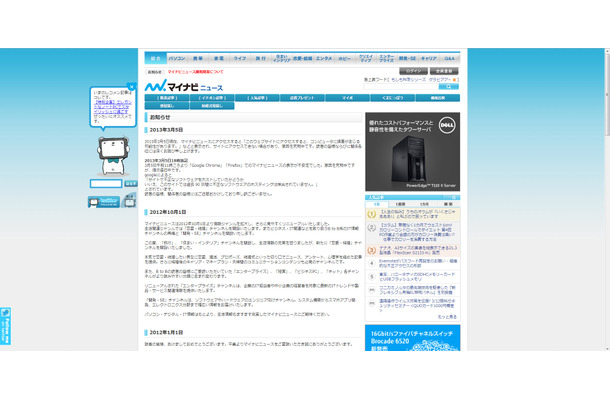
Task: Click the search magnifier button
Action: pyautogui.click(x=449, y=87)
